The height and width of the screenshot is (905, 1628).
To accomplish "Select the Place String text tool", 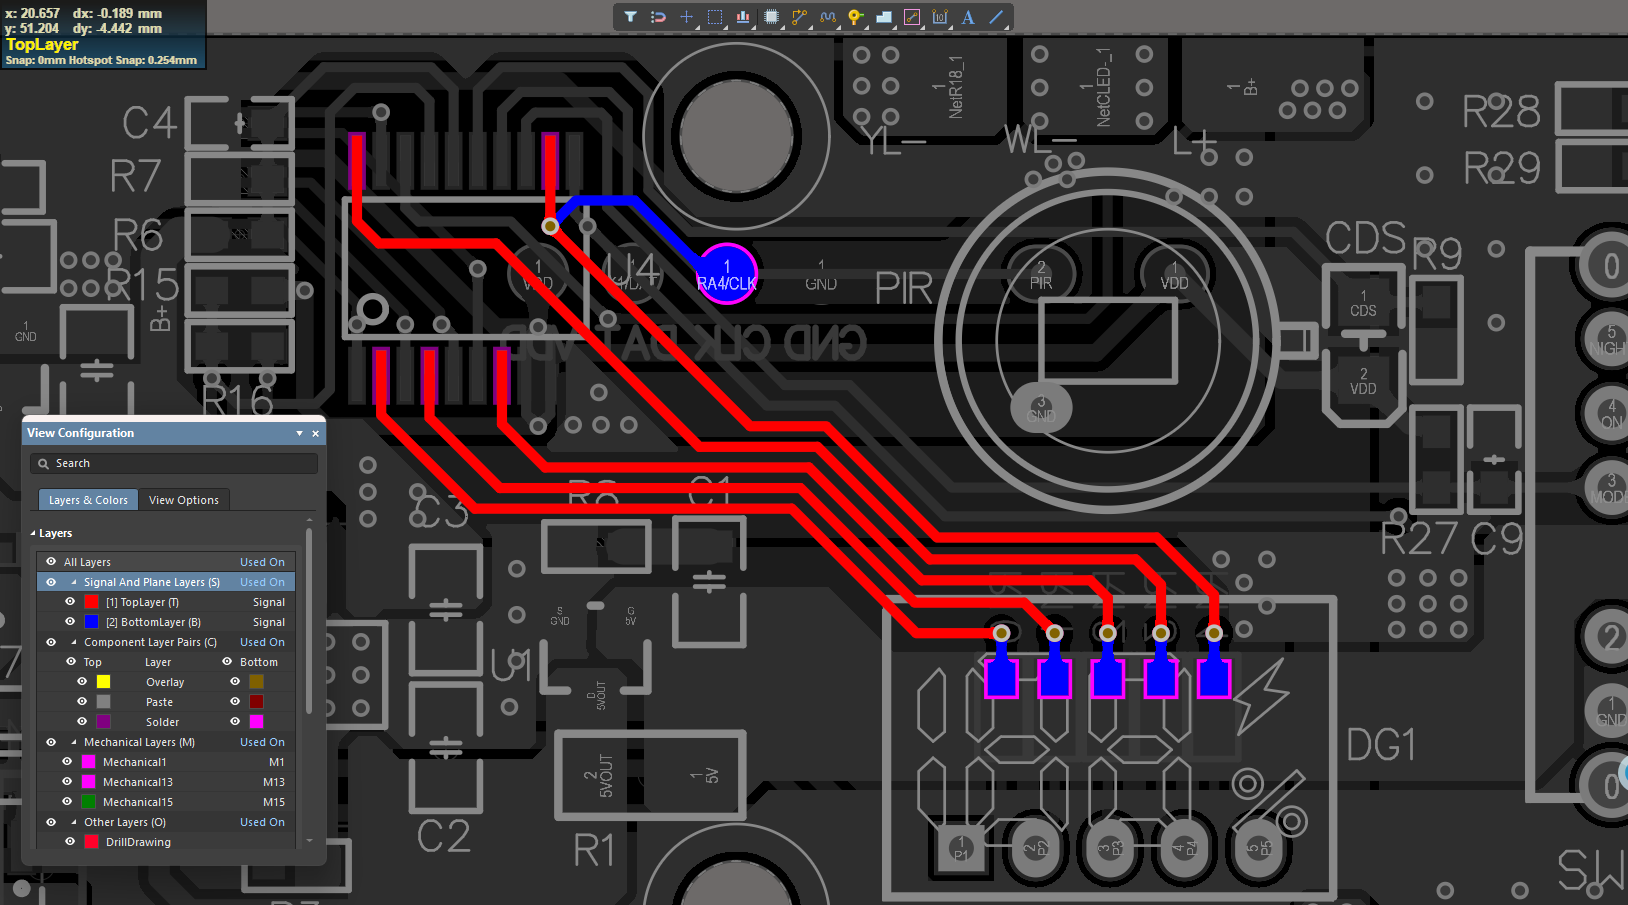I will point(968,17).
